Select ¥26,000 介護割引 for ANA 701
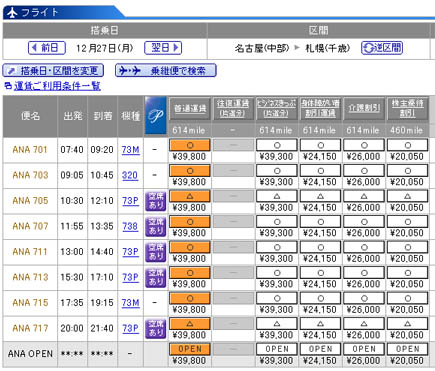Viewport: 435px width, 371px height. click(x=364, y=145)
